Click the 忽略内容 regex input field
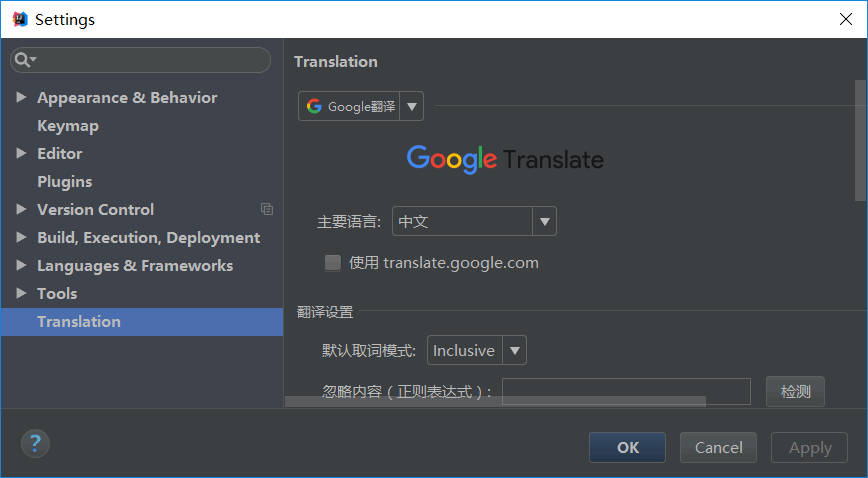 [626, 392]
